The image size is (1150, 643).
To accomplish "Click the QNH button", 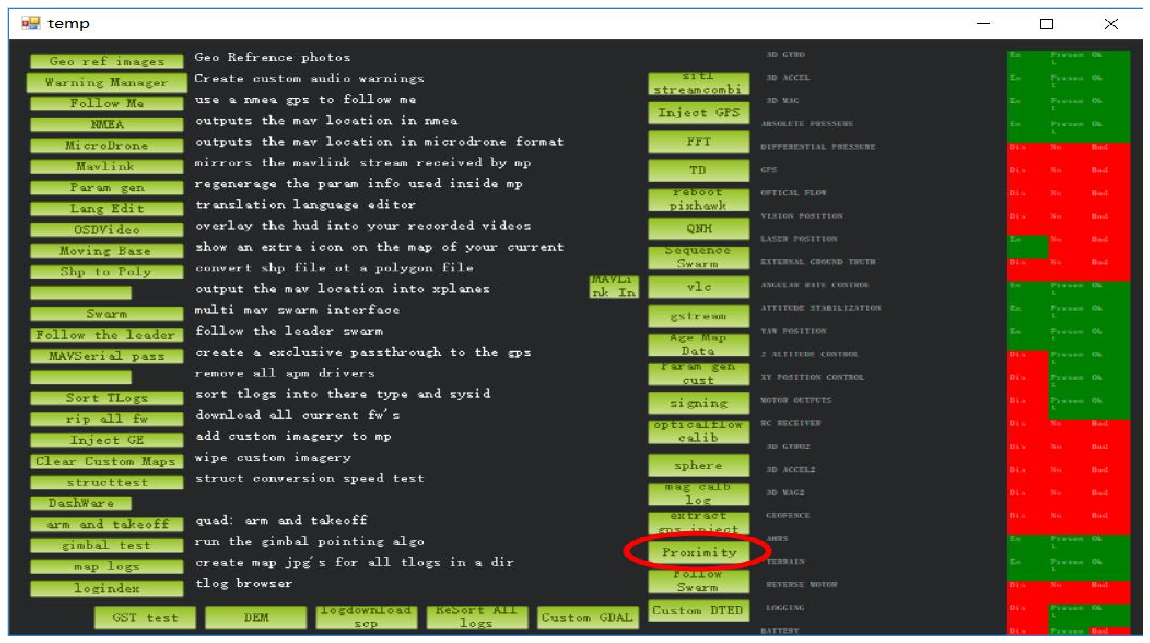I will [698, 228].
